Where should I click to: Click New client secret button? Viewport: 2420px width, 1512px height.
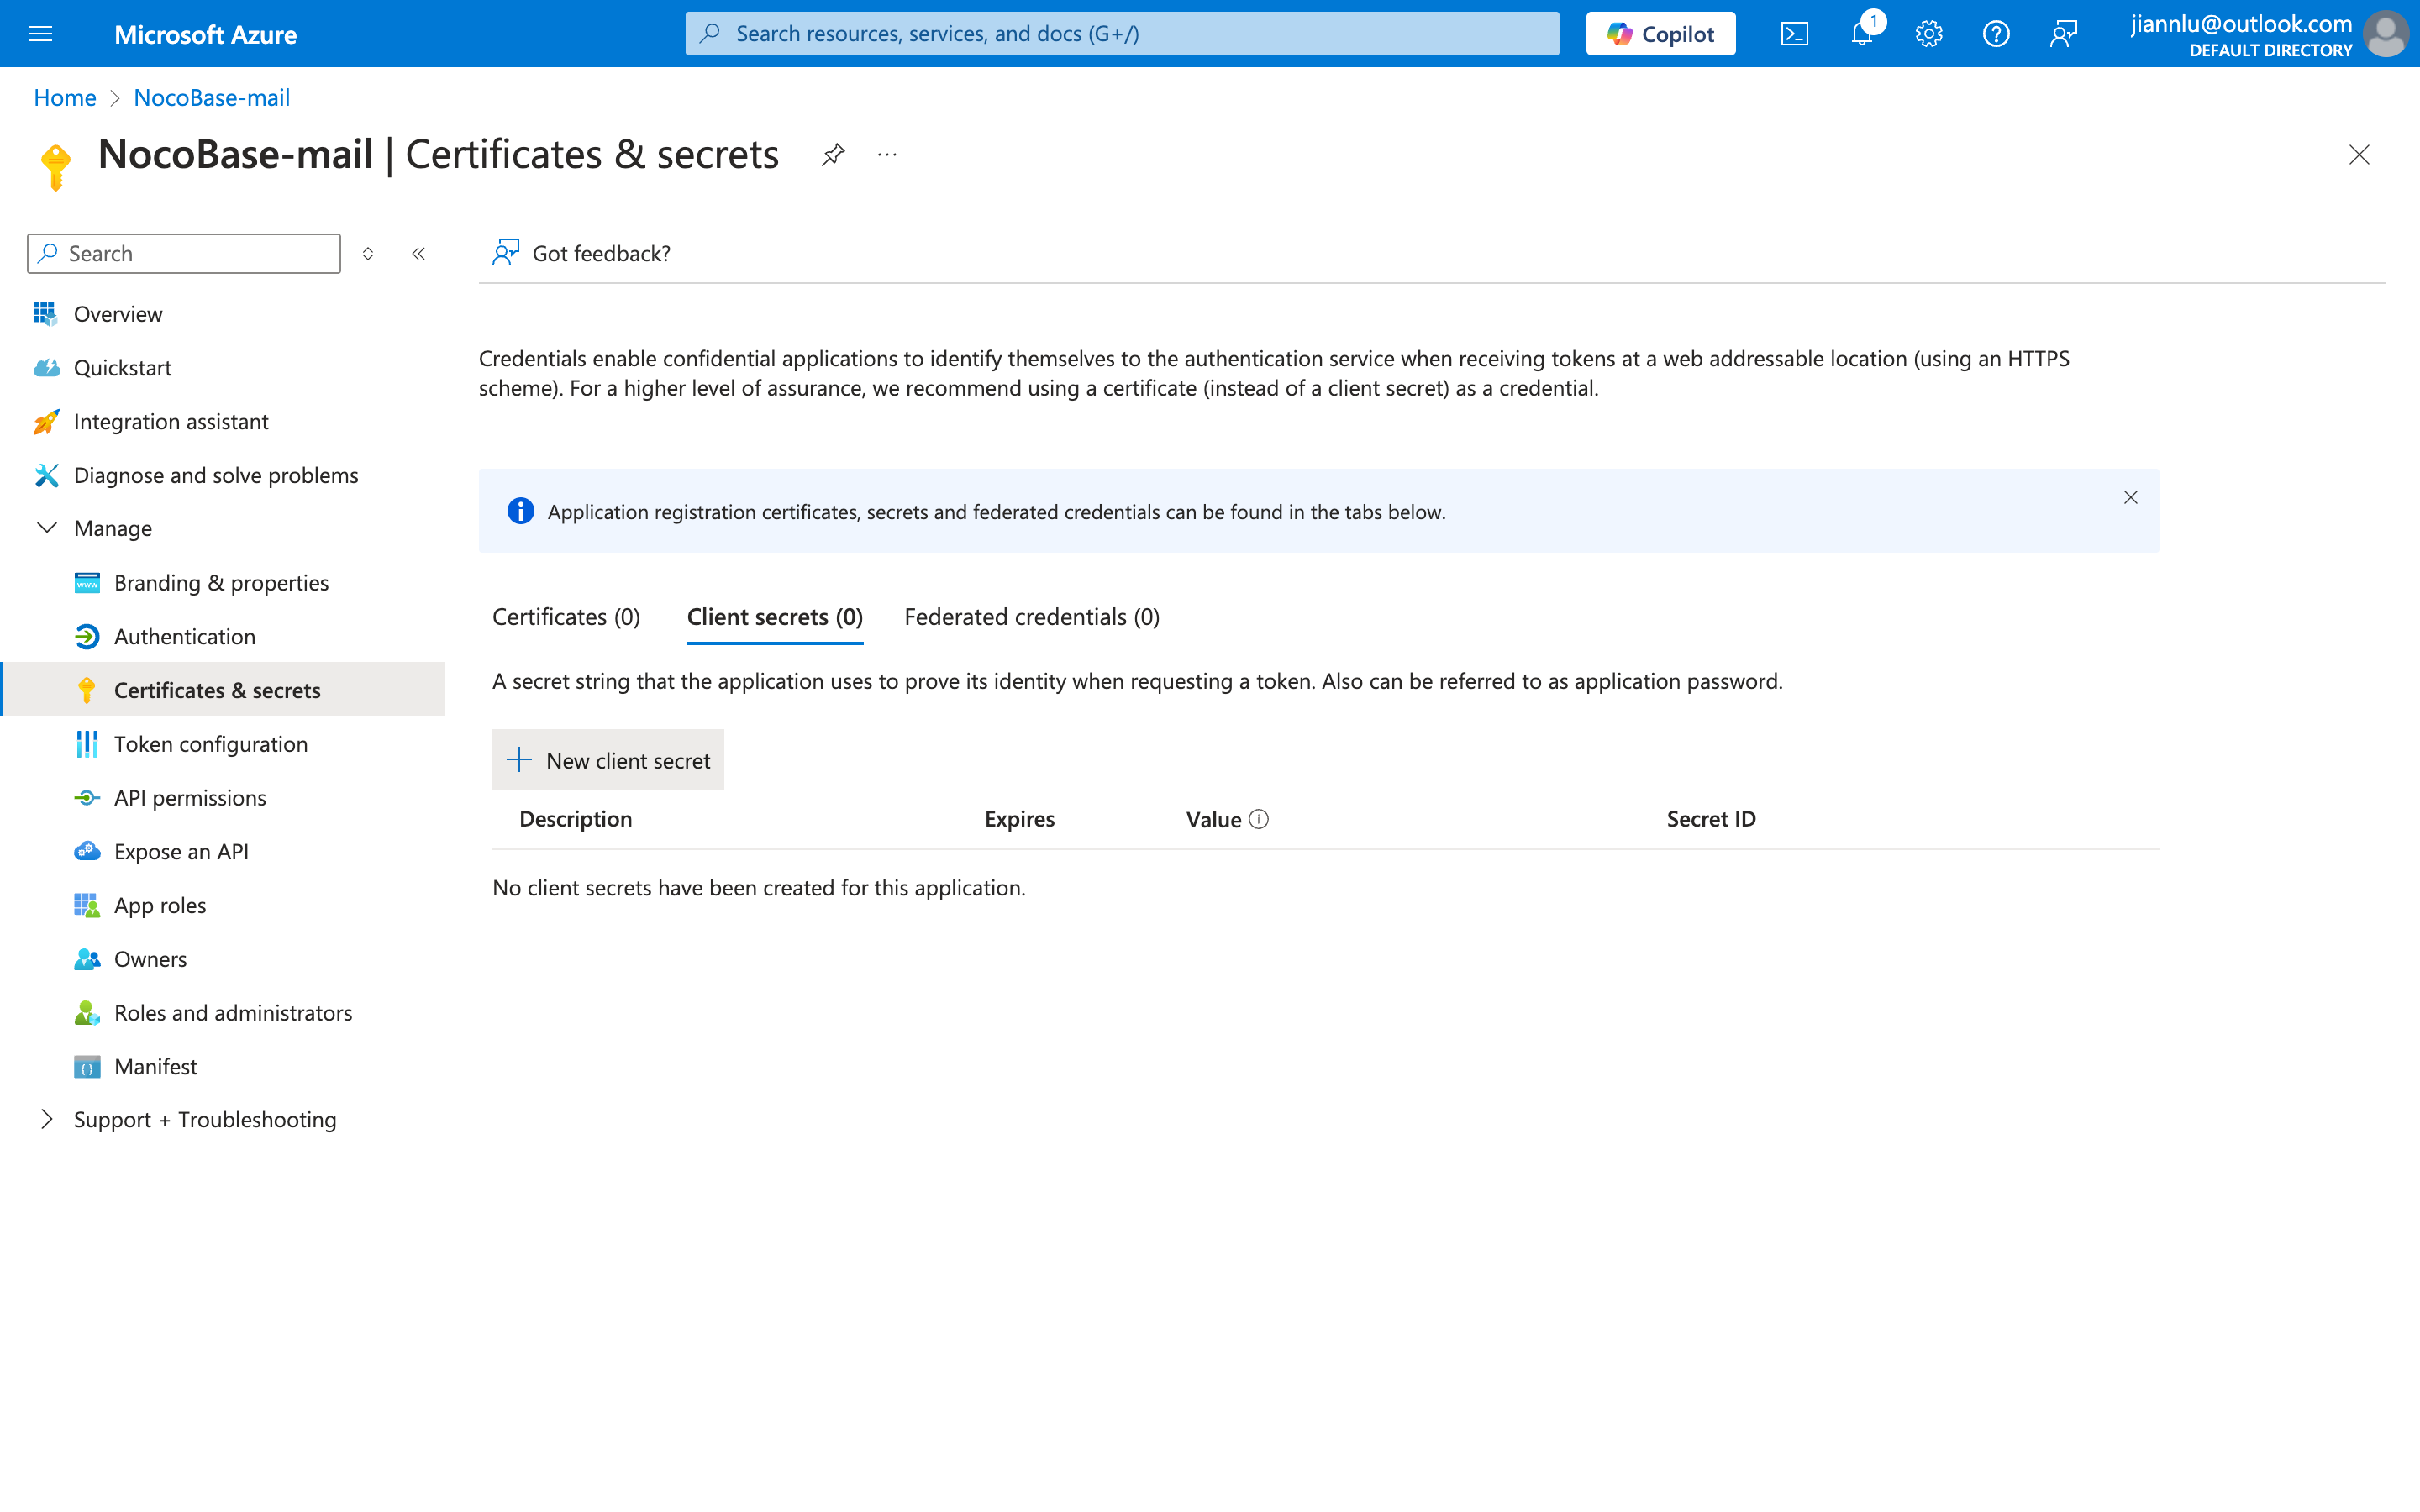tap(608, 760)
